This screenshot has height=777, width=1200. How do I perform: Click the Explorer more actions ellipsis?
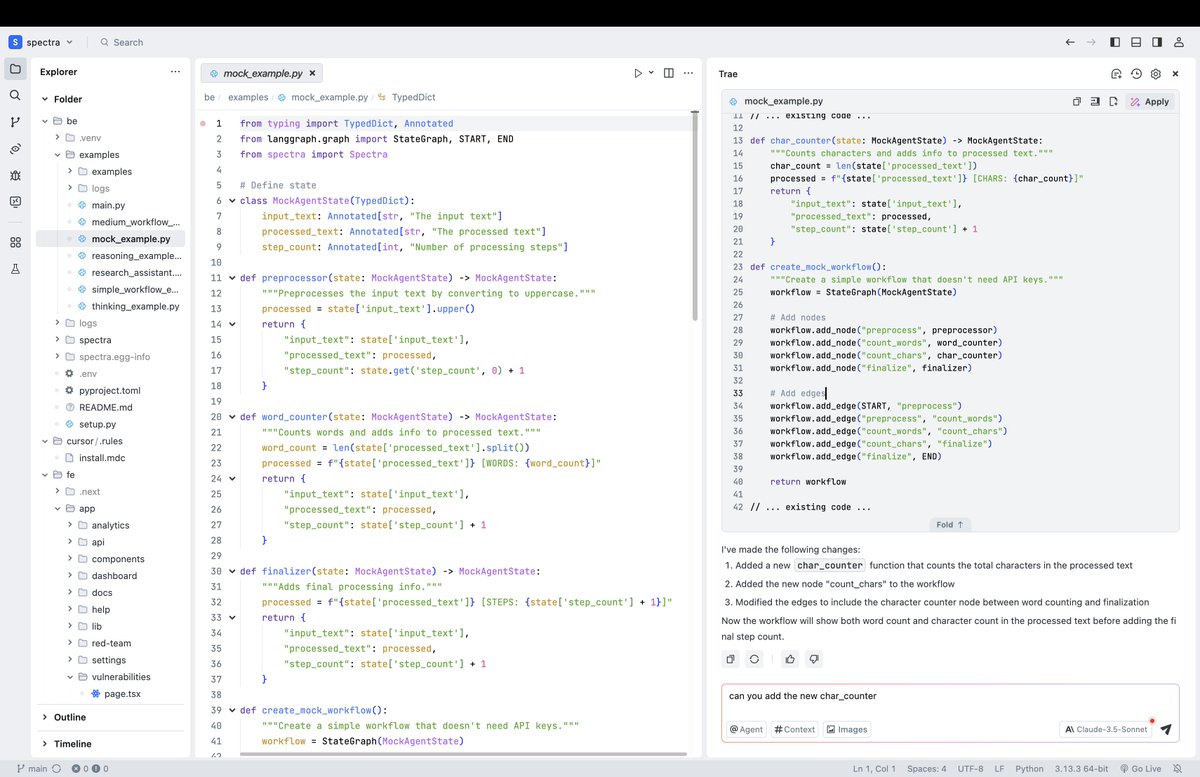175,72
